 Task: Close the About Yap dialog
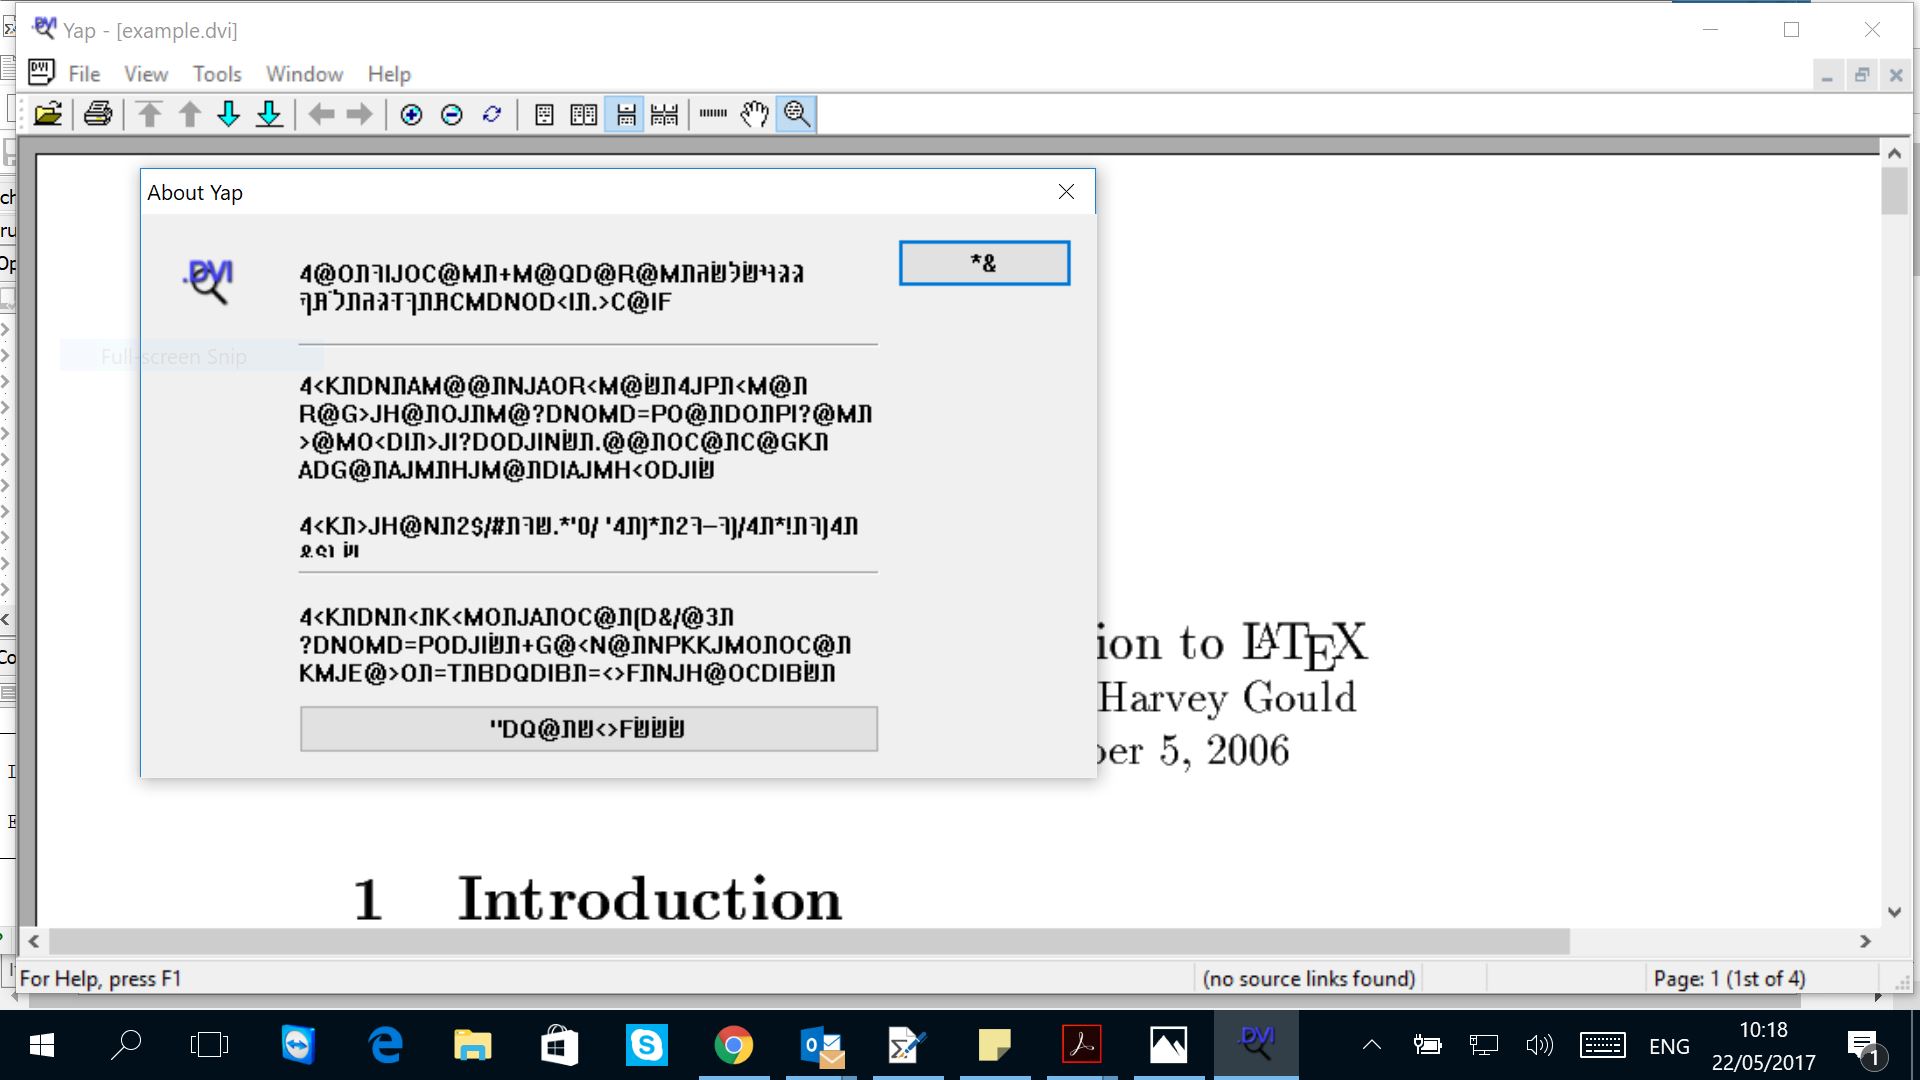click(1066, 192)
